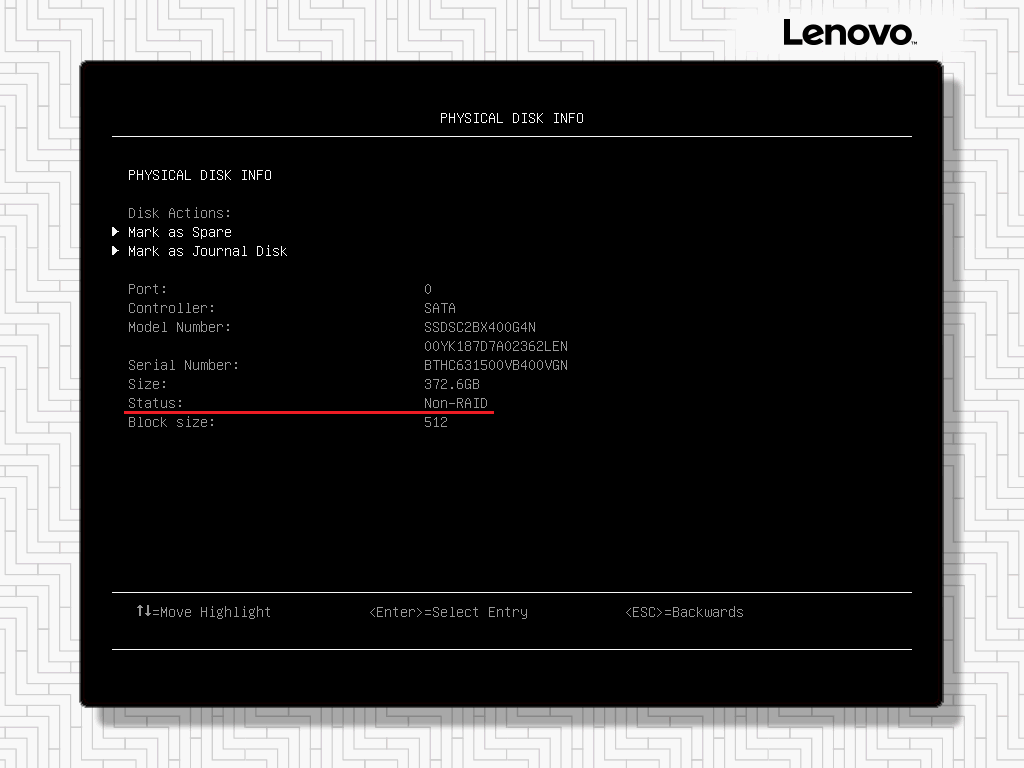Click the Disk Actions label
This screenshot has height=768, width=1024.
[179, 213]
